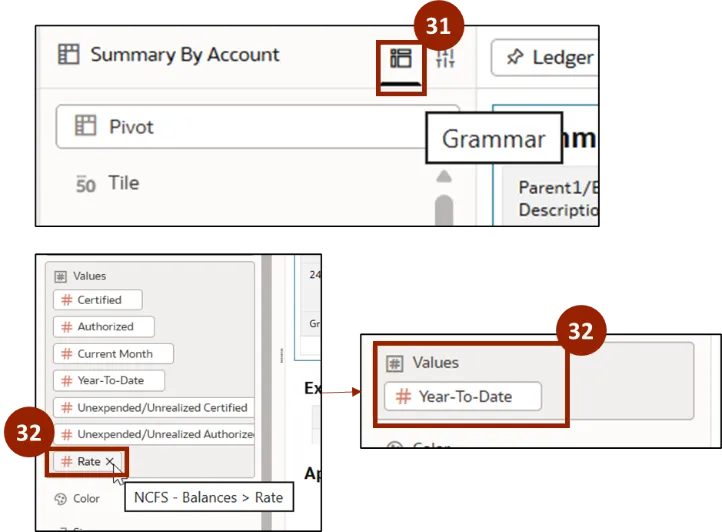Click the Rate measure chip
Screen dimensions: 722x532
pos(87,462)
